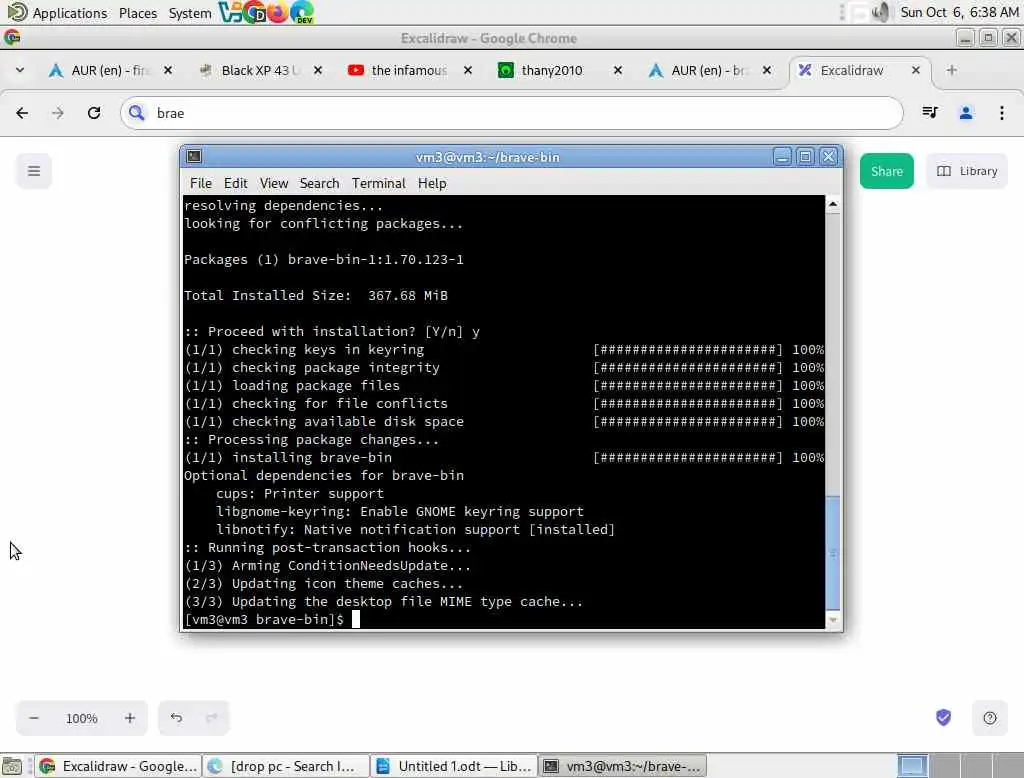The height and width of the screenshot is (778, 1024).
Task: Open the terminal Terminal menu
Action: pos(379,184)
